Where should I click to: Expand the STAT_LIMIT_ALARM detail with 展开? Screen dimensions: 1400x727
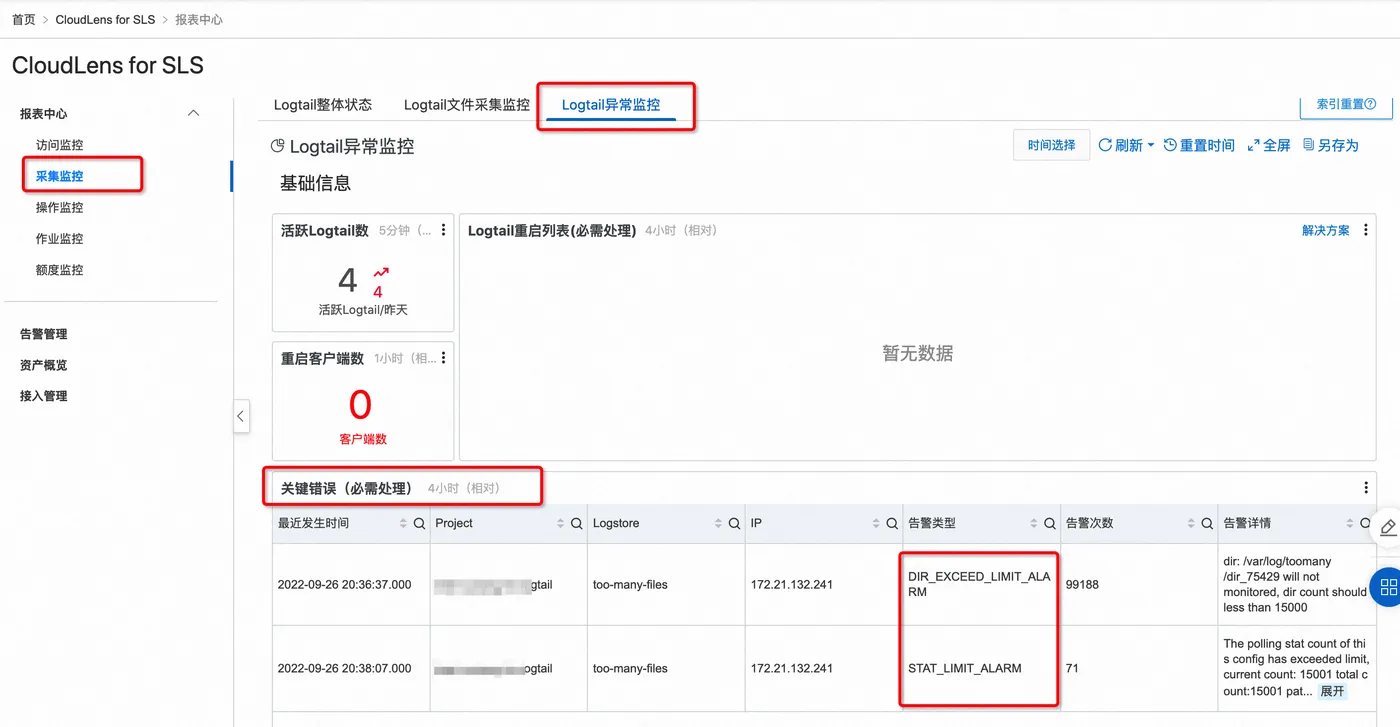1332,691
